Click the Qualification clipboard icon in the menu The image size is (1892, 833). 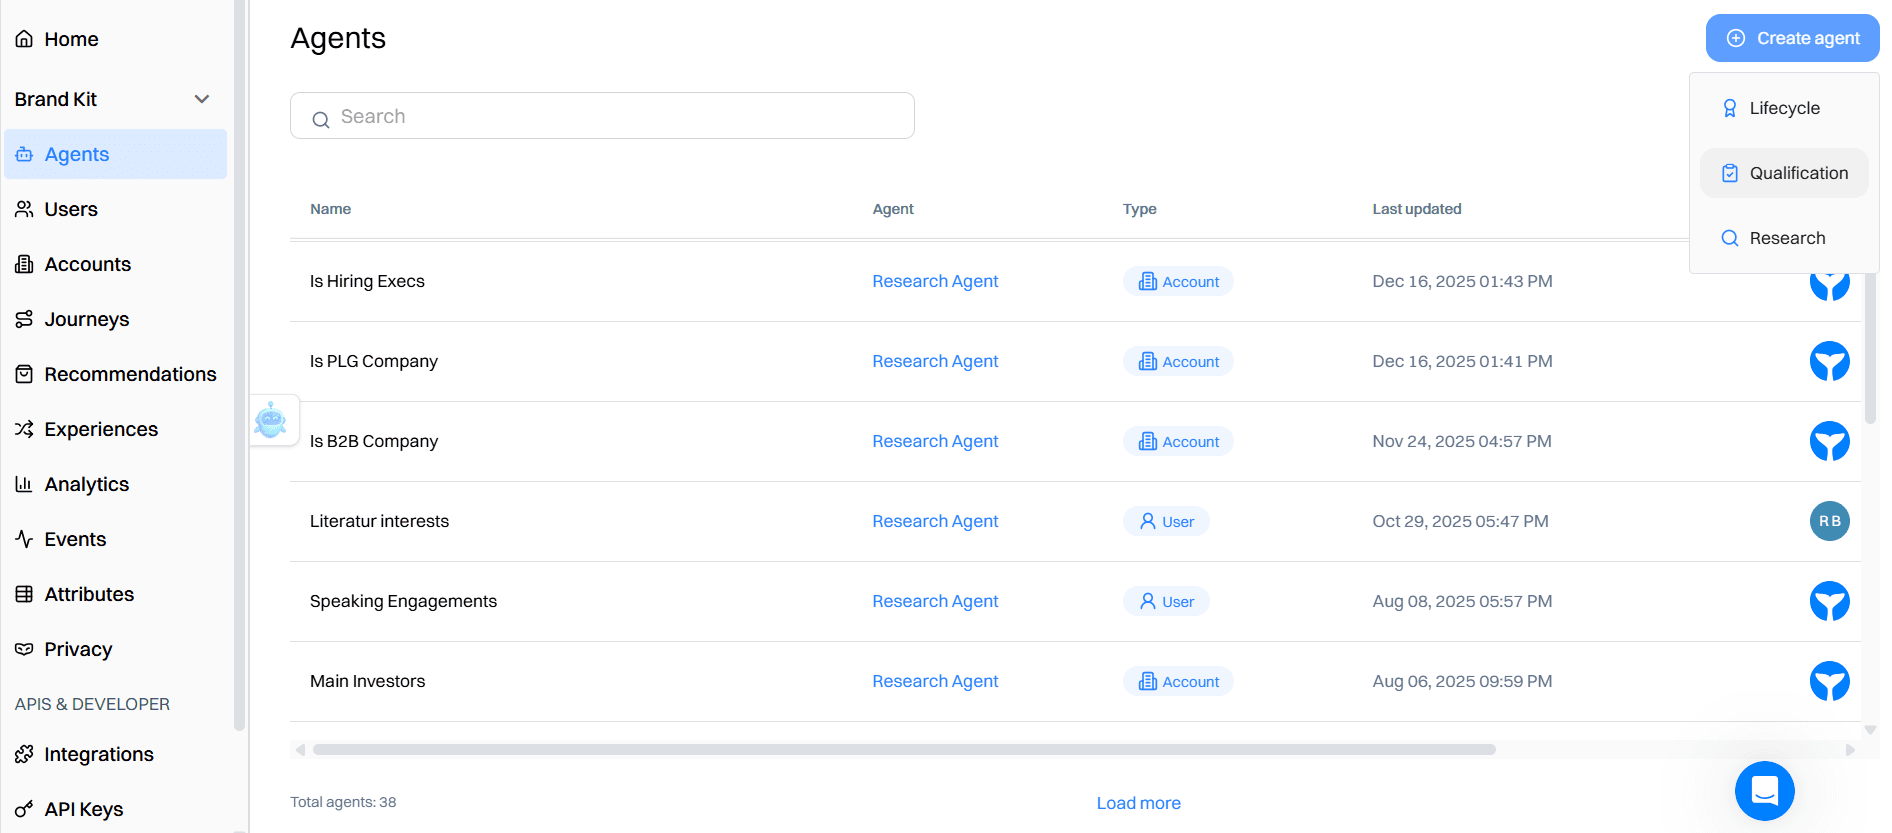[x=1730, y=173]
